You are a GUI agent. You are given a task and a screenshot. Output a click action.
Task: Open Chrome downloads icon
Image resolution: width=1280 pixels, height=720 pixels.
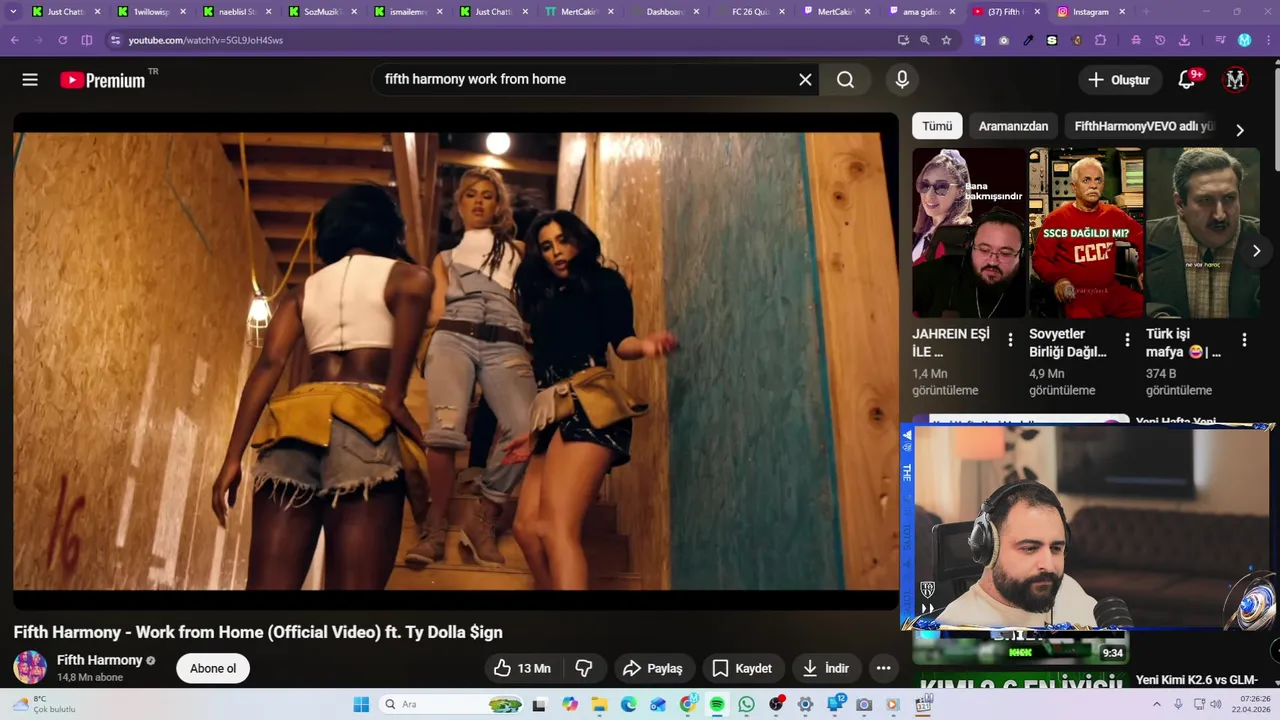point(1184,40)
